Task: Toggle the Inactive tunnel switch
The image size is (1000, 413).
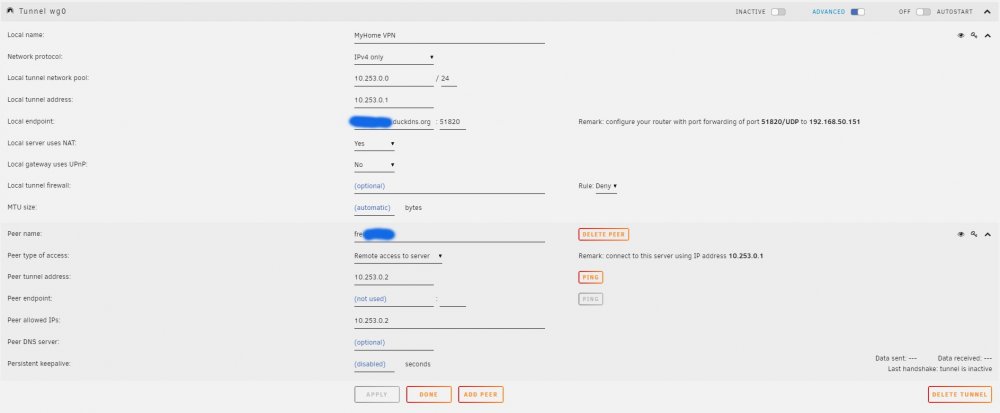Action: [778, 11]
